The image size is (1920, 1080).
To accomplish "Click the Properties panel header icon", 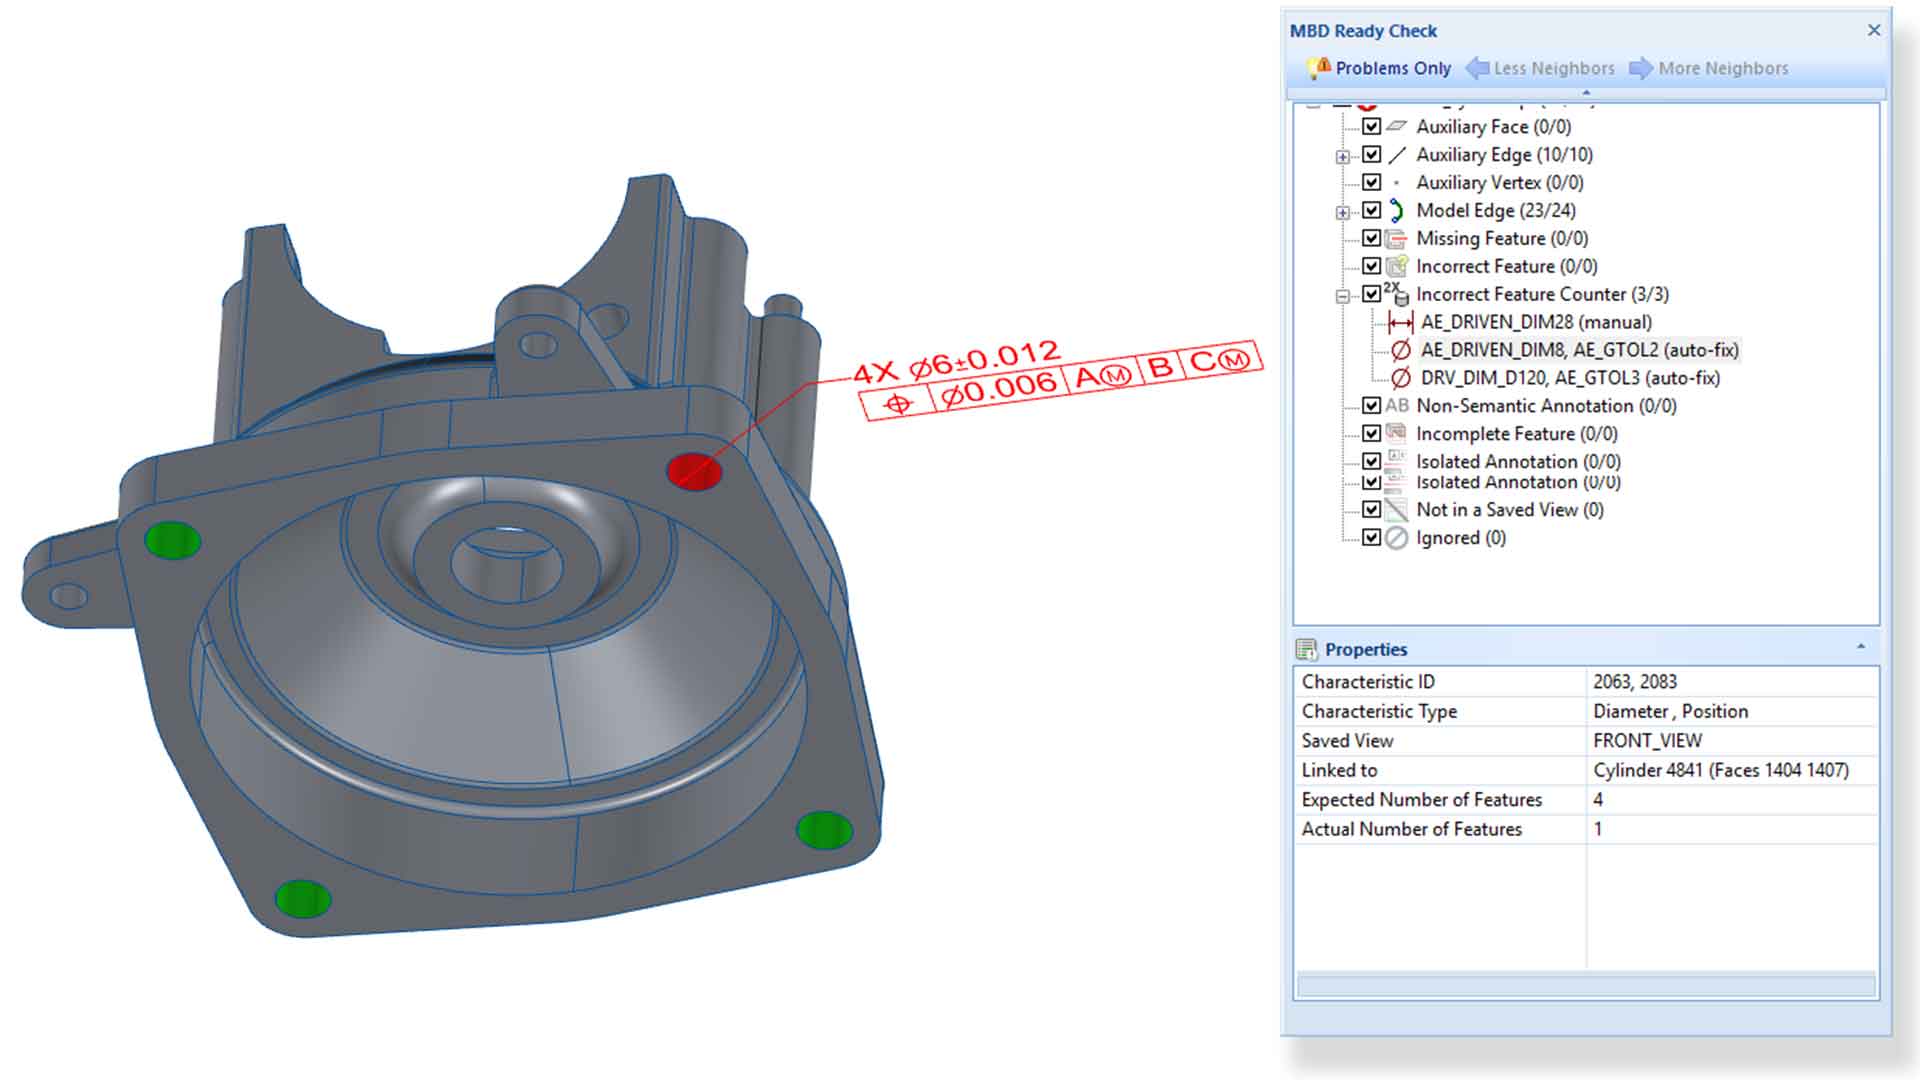I will tap(1306, 649).
